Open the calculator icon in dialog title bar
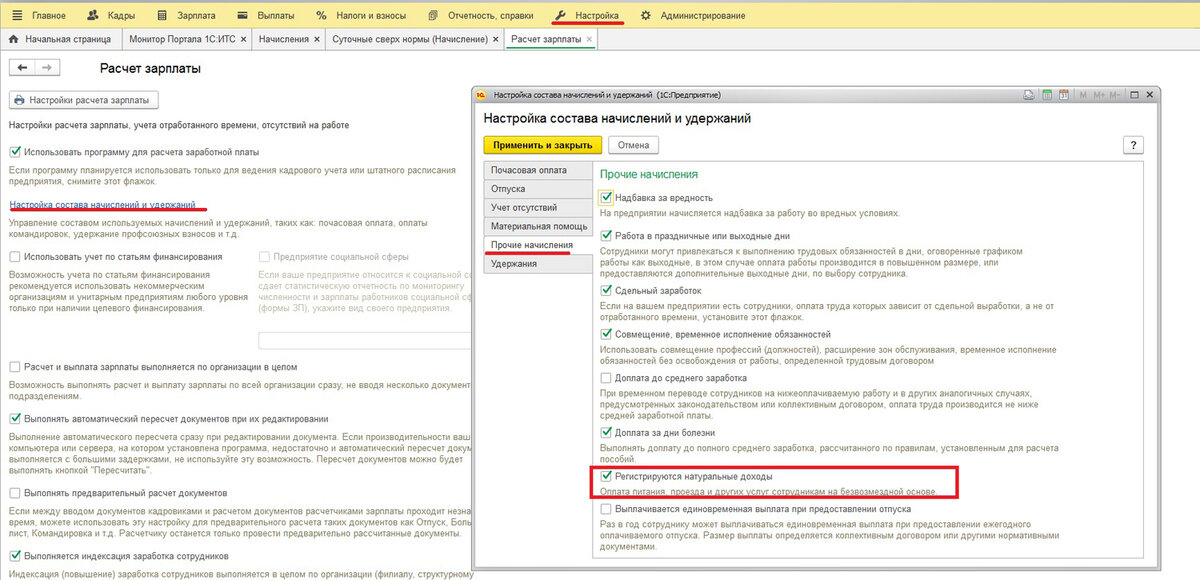1200x580 pixels. pyautogui.click(x=1046, y=95)
